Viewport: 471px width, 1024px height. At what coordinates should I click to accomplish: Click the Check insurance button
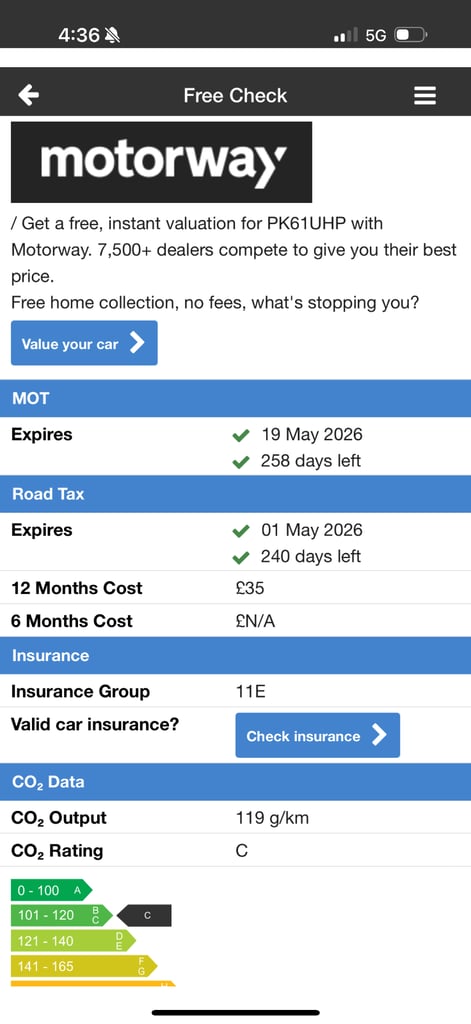pos(317,735)
